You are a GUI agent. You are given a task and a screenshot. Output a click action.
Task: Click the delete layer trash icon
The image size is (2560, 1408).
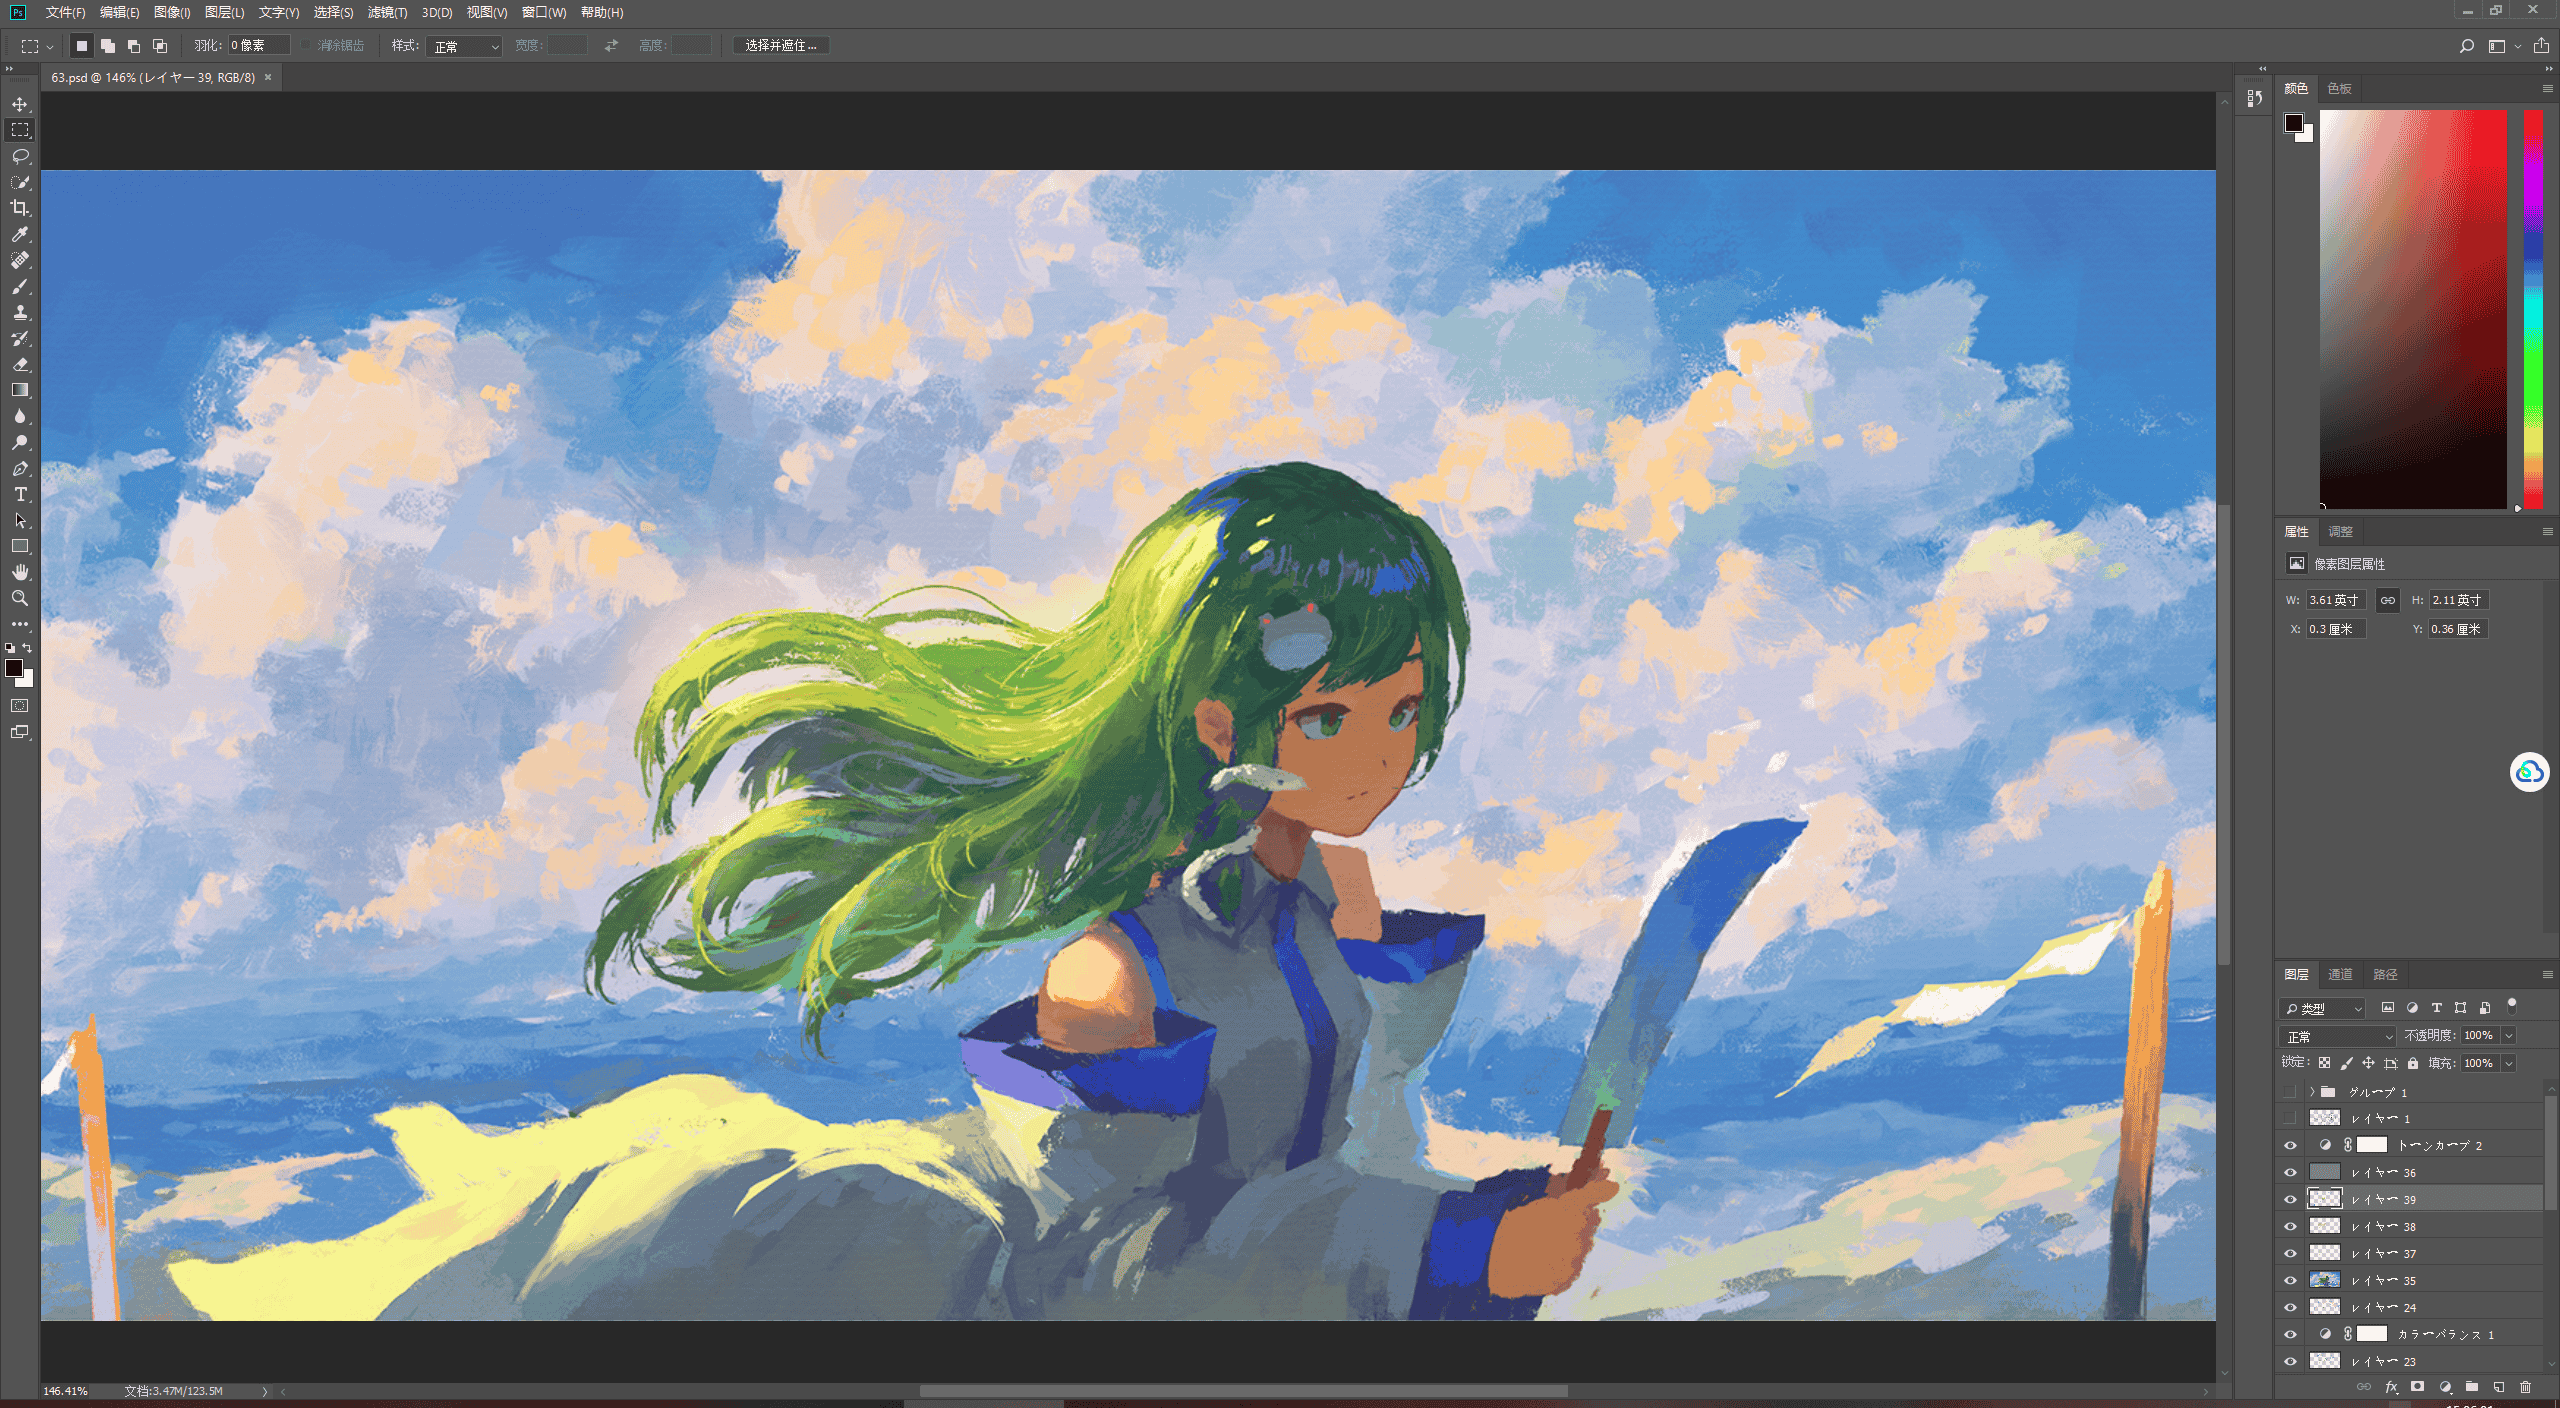pyautogui.click(x=2525, y=1387)
